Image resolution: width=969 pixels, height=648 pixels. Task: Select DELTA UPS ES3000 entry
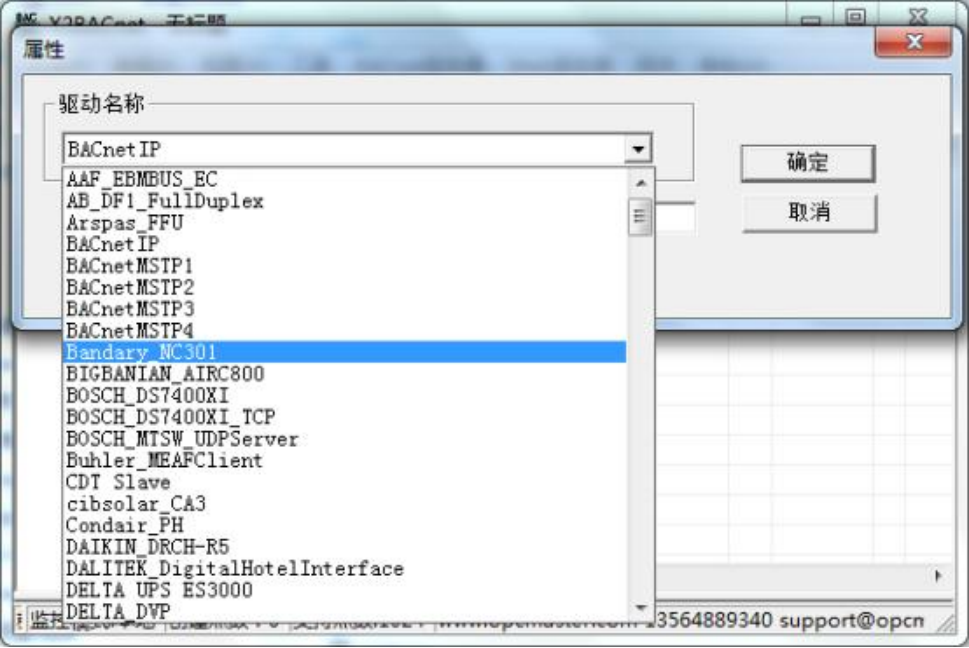point(345,590)
